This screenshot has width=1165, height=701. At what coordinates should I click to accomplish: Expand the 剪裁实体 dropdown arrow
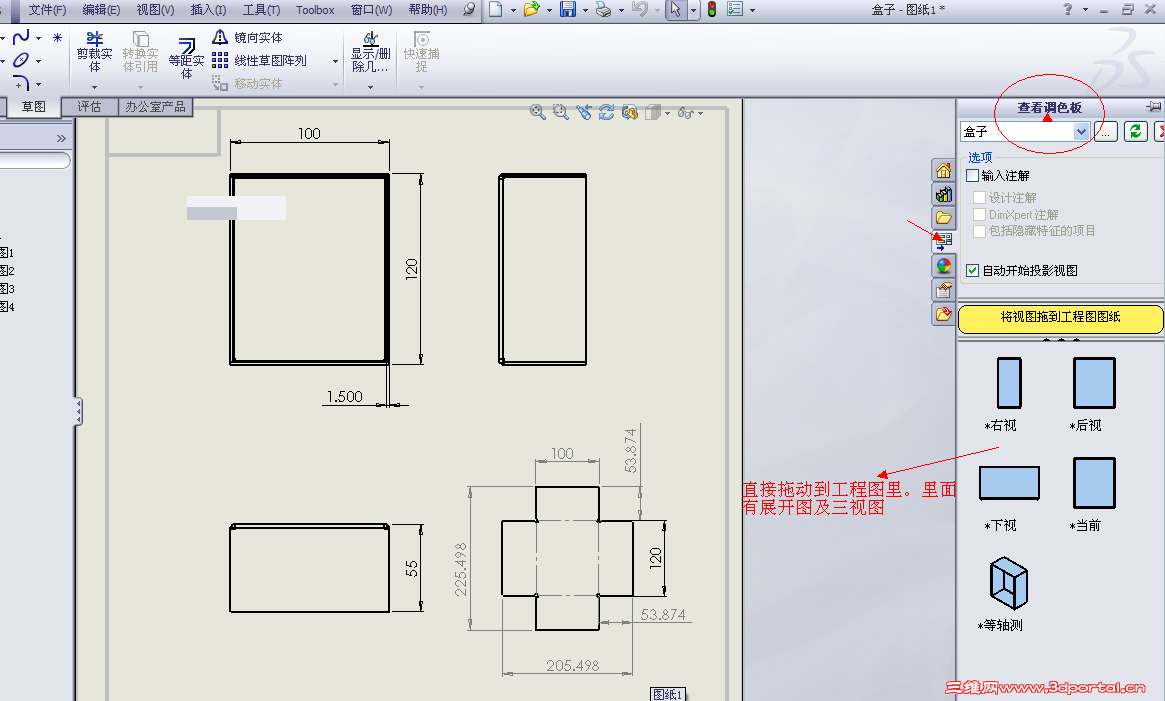click(94, 87)
